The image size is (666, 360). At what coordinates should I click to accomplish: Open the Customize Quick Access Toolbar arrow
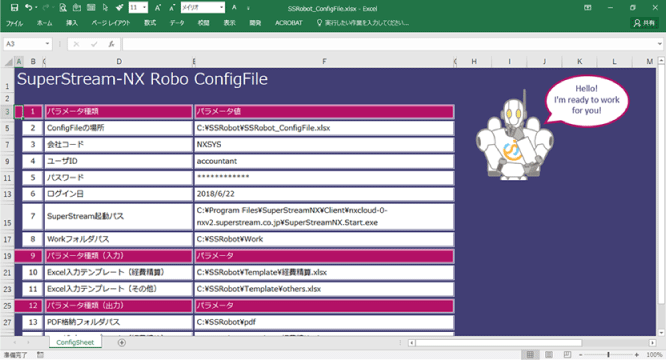(x=248, y=8)
